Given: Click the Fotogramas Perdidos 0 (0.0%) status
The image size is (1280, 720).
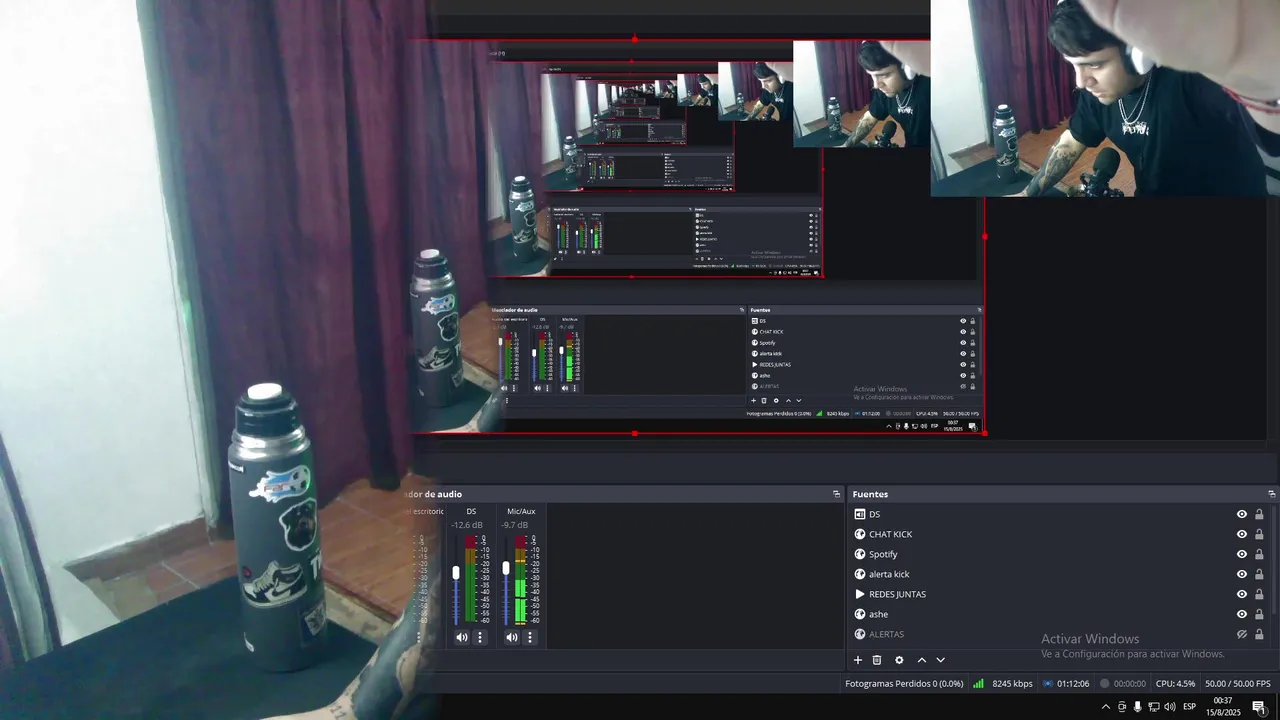Looking at the screenshot, I should [904, 684].
